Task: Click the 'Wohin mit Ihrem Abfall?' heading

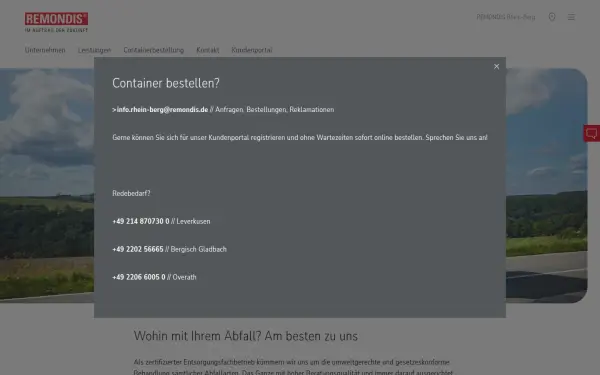Action: coord(246,336)
